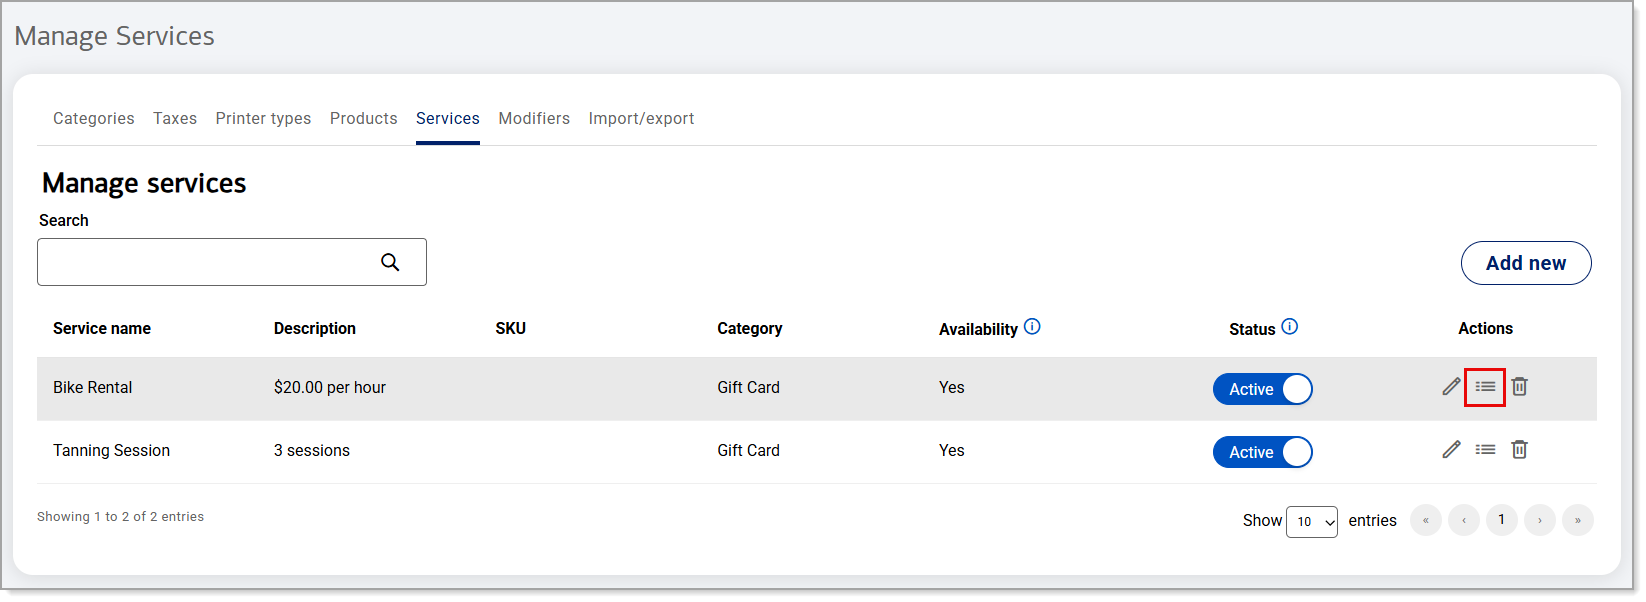The height and width of the screenshot is (602, 1646).
Task: Click the Status column header text
Action: 1252,329
